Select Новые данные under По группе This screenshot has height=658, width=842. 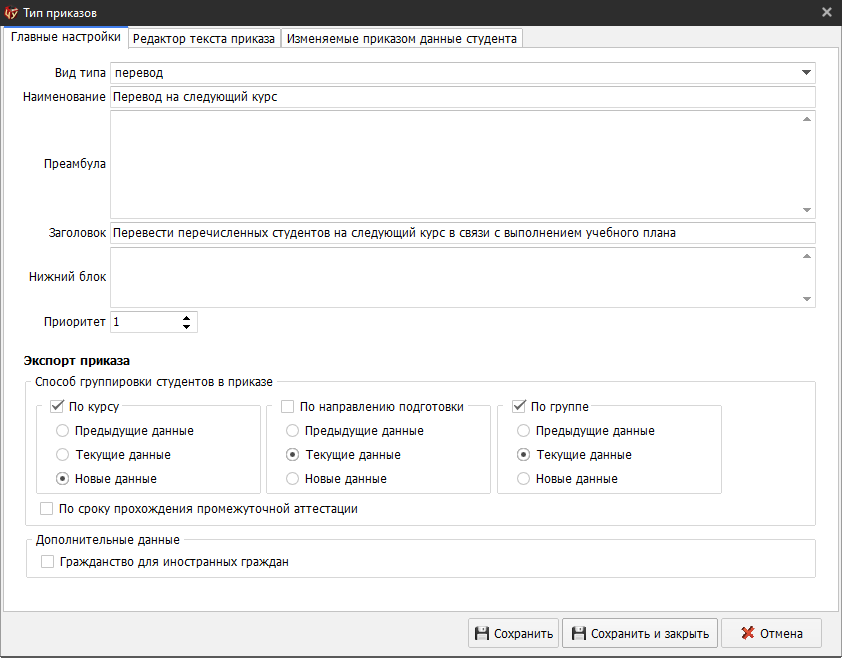[523, 479]
